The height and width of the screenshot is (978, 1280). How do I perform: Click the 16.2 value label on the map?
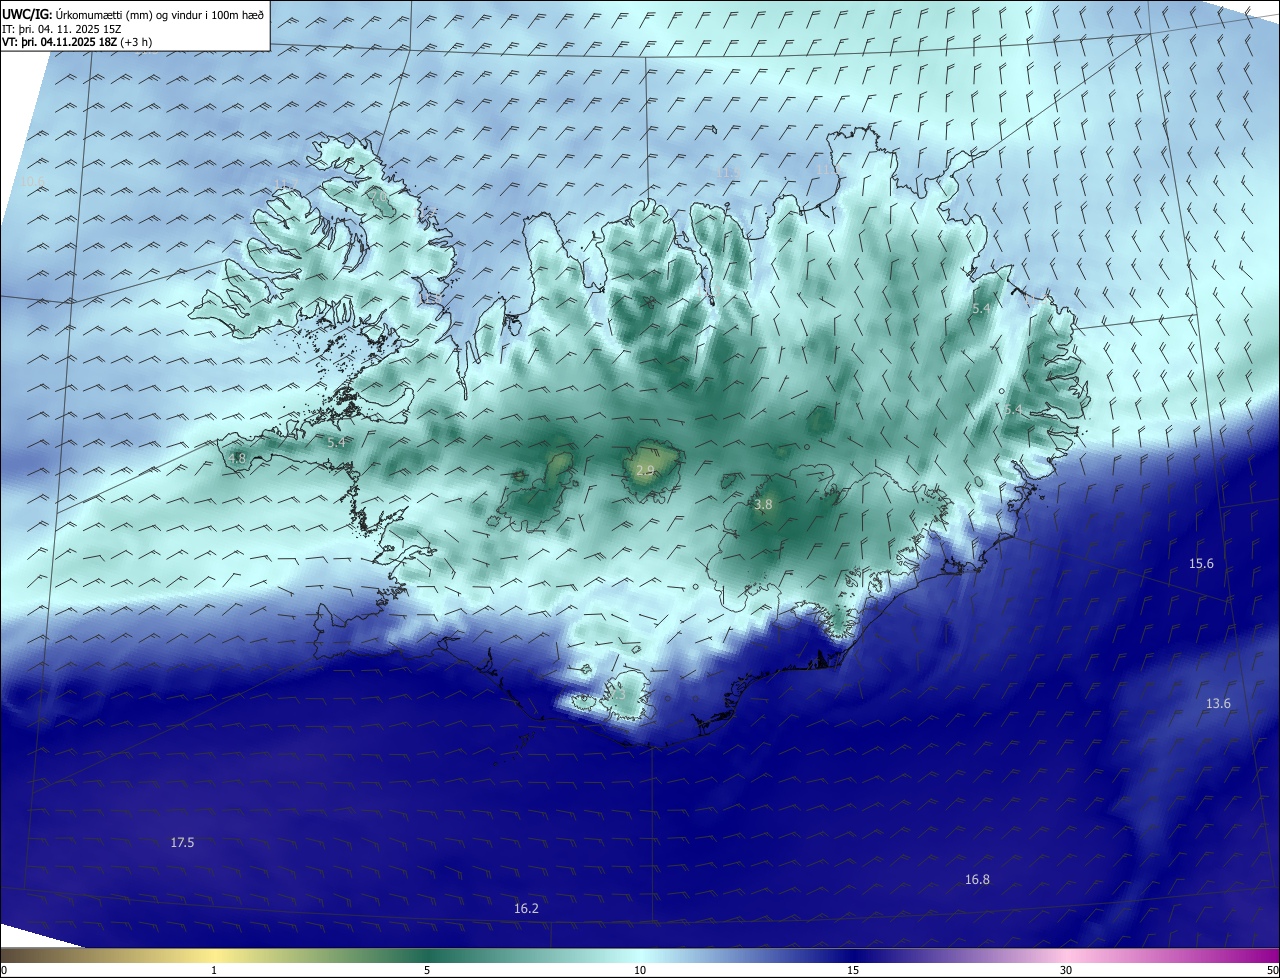(x=526, y=909)
